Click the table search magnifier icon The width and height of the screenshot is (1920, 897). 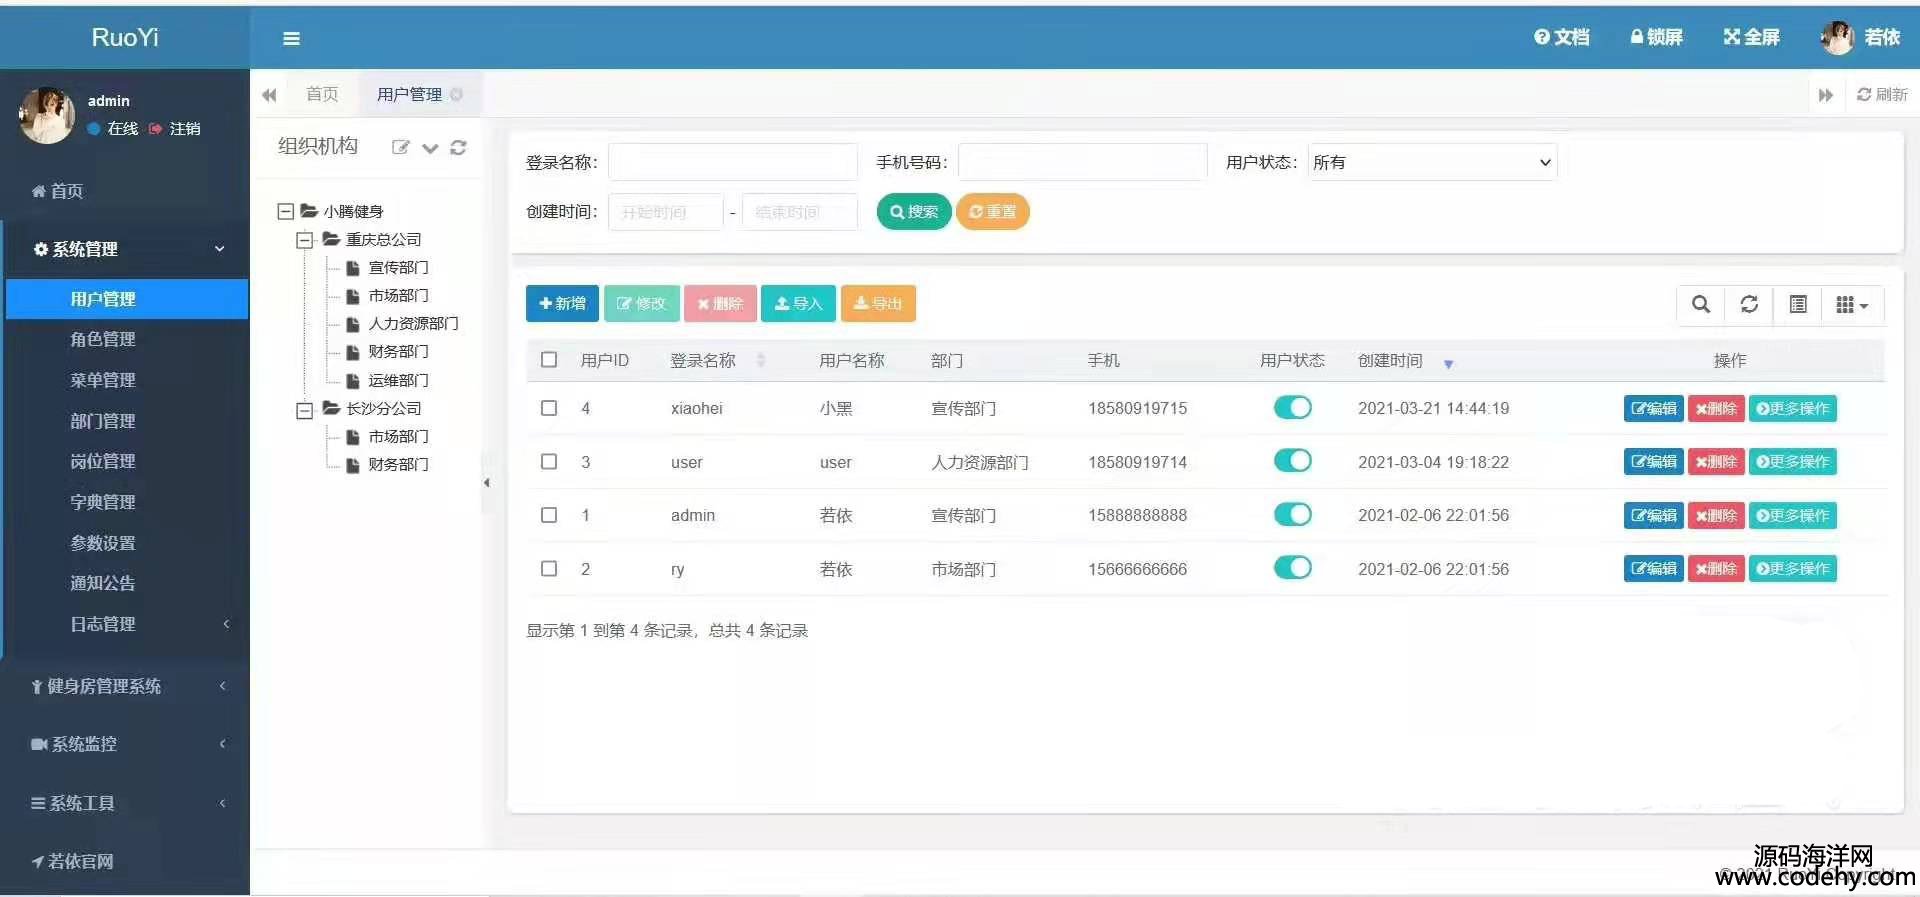1700,304
